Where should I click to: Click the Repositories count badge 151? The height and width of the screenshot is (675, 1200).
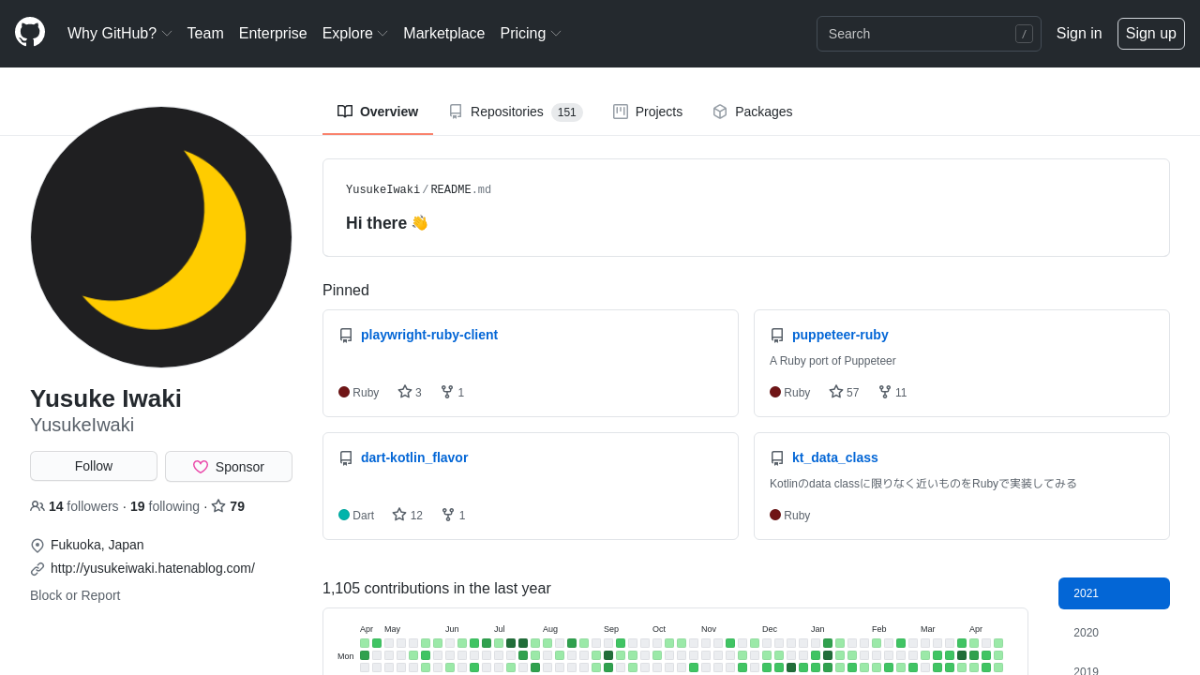pyautogui.click(x=567, y=112)
